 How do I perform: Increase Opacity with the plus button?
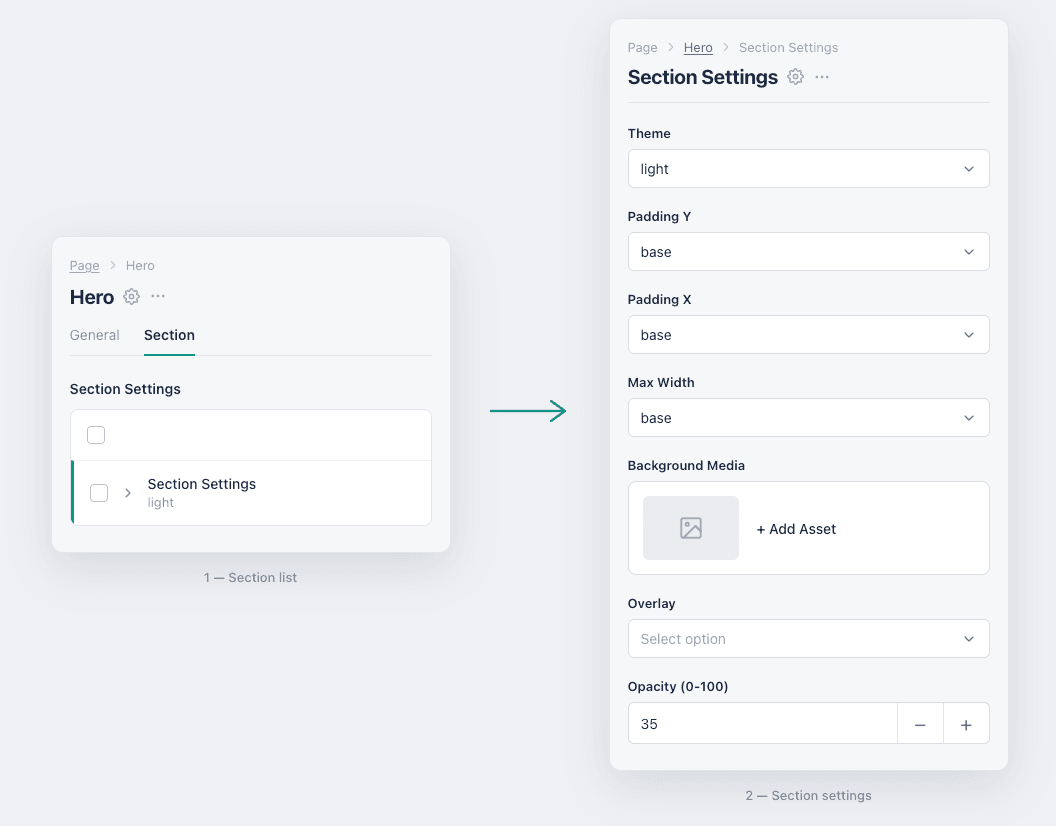[966, 724]
